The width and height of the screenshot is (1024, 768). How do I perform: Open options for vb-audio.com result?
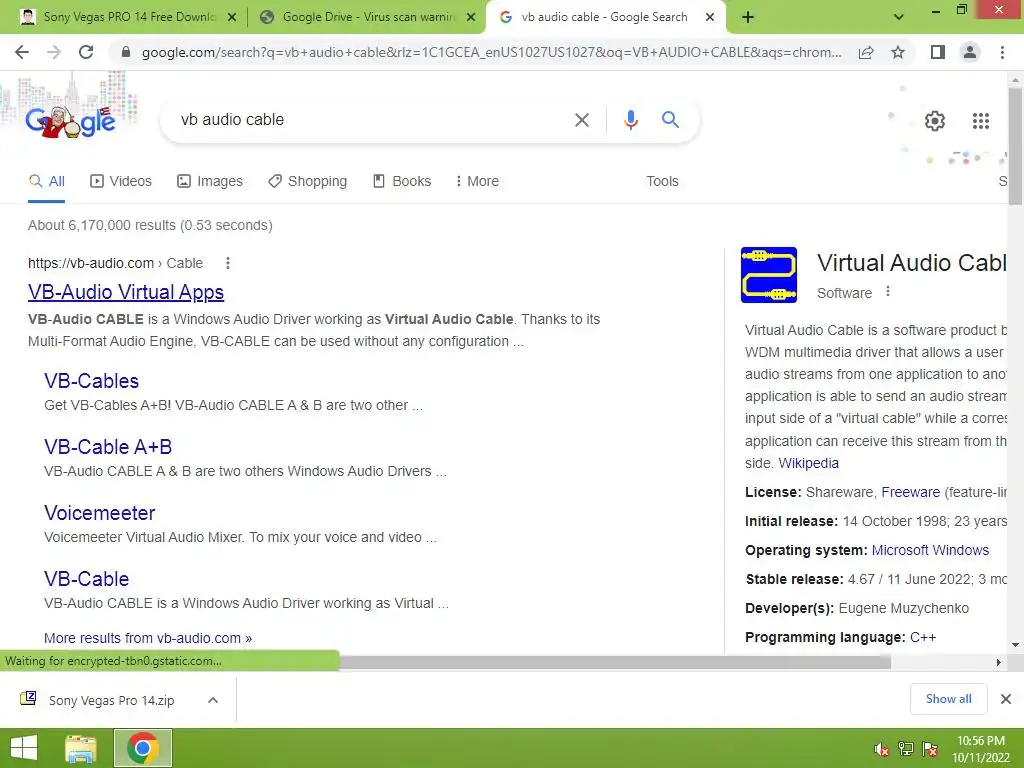click(227, 263)
